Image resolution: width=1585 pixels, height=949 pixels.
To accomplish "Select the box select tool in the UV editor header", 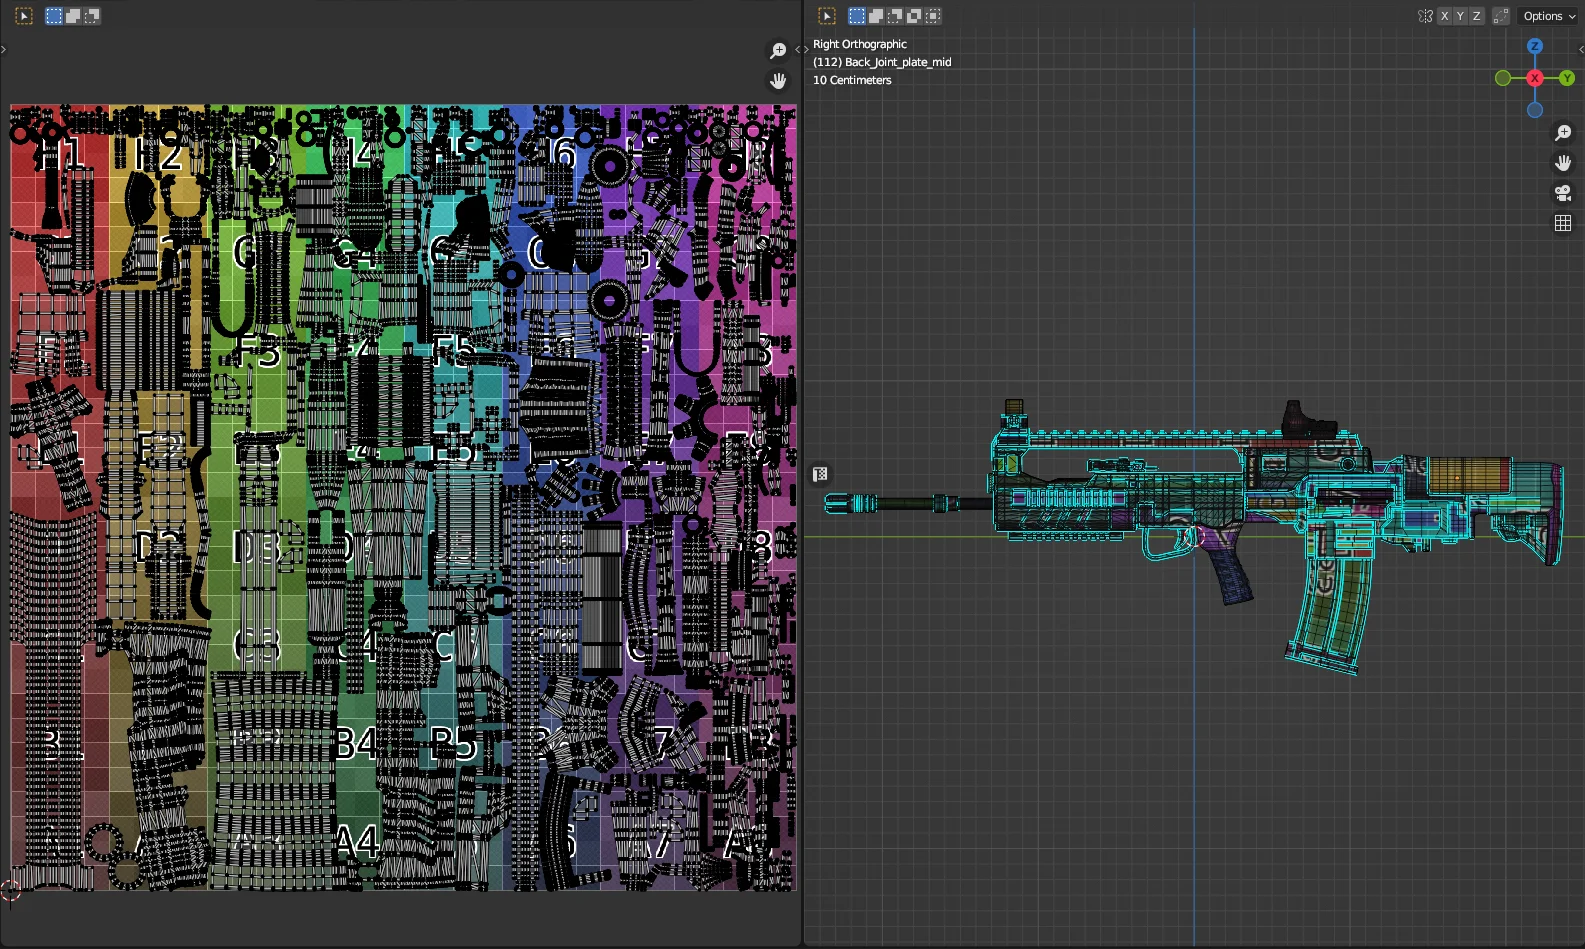I will click(x=24, y=16).
